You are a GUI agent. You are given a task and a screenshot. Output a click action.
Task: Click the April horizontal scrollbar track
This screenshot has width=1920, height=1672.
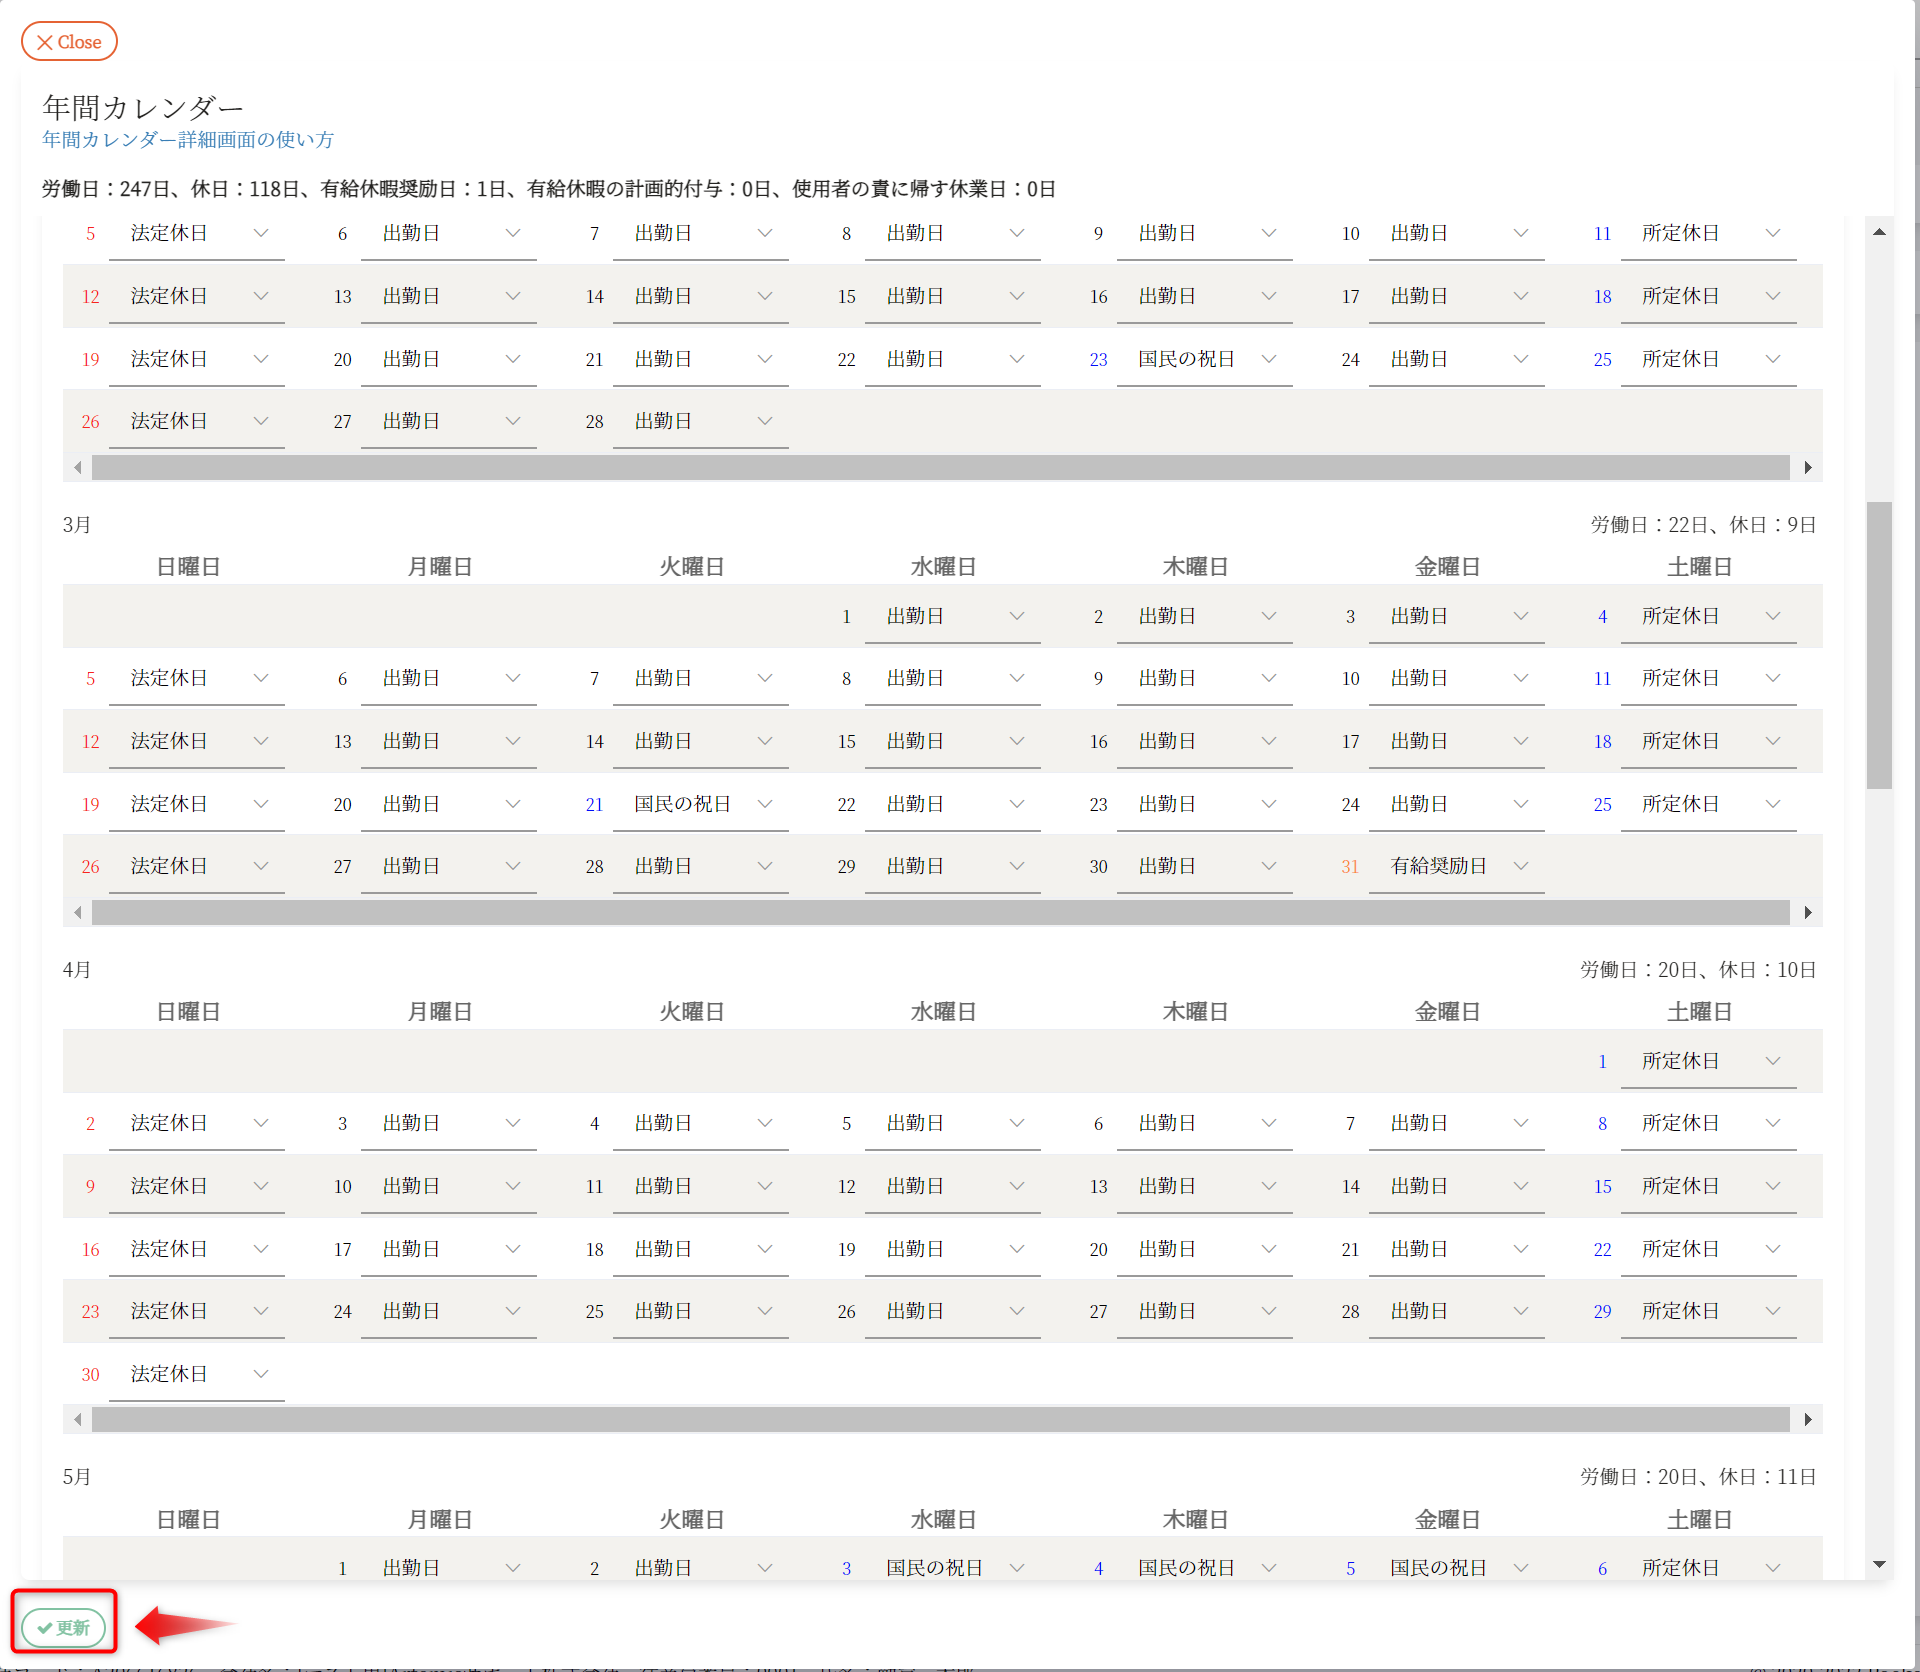[940, 1419]
